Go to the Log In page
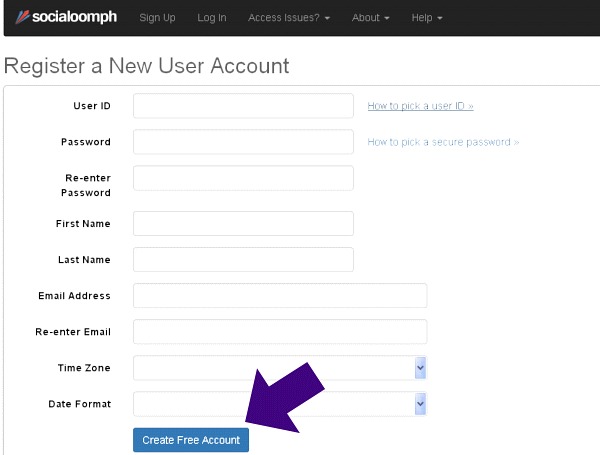 pos(212,18)
